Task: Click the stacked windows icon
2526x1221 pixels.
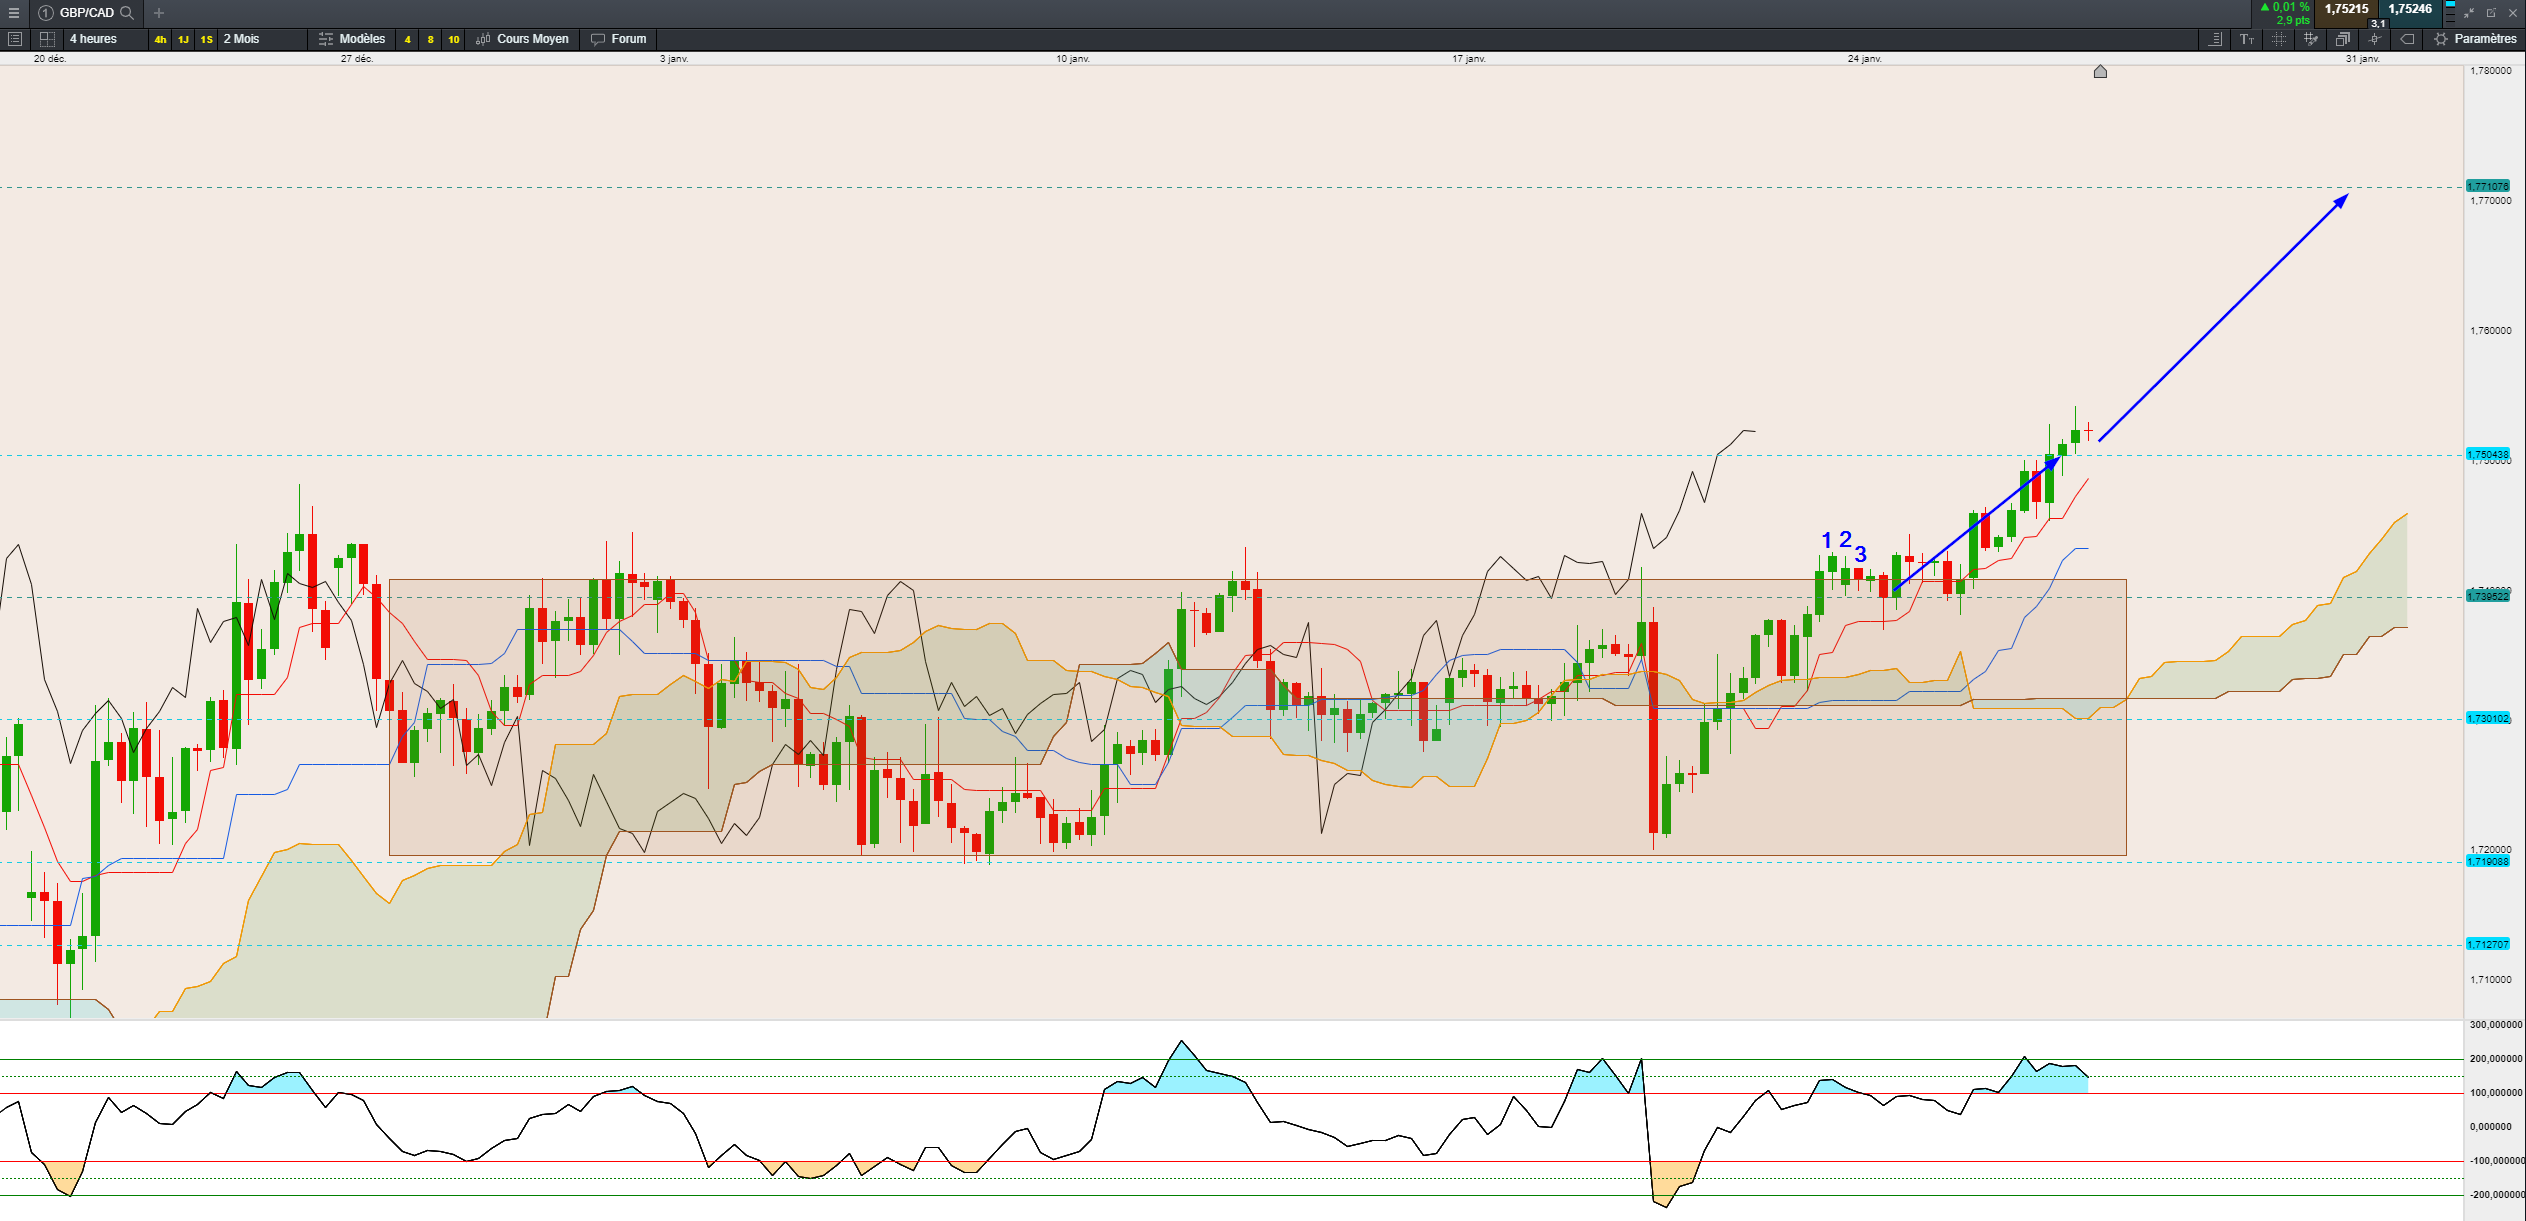Action: coord(2343,39)
